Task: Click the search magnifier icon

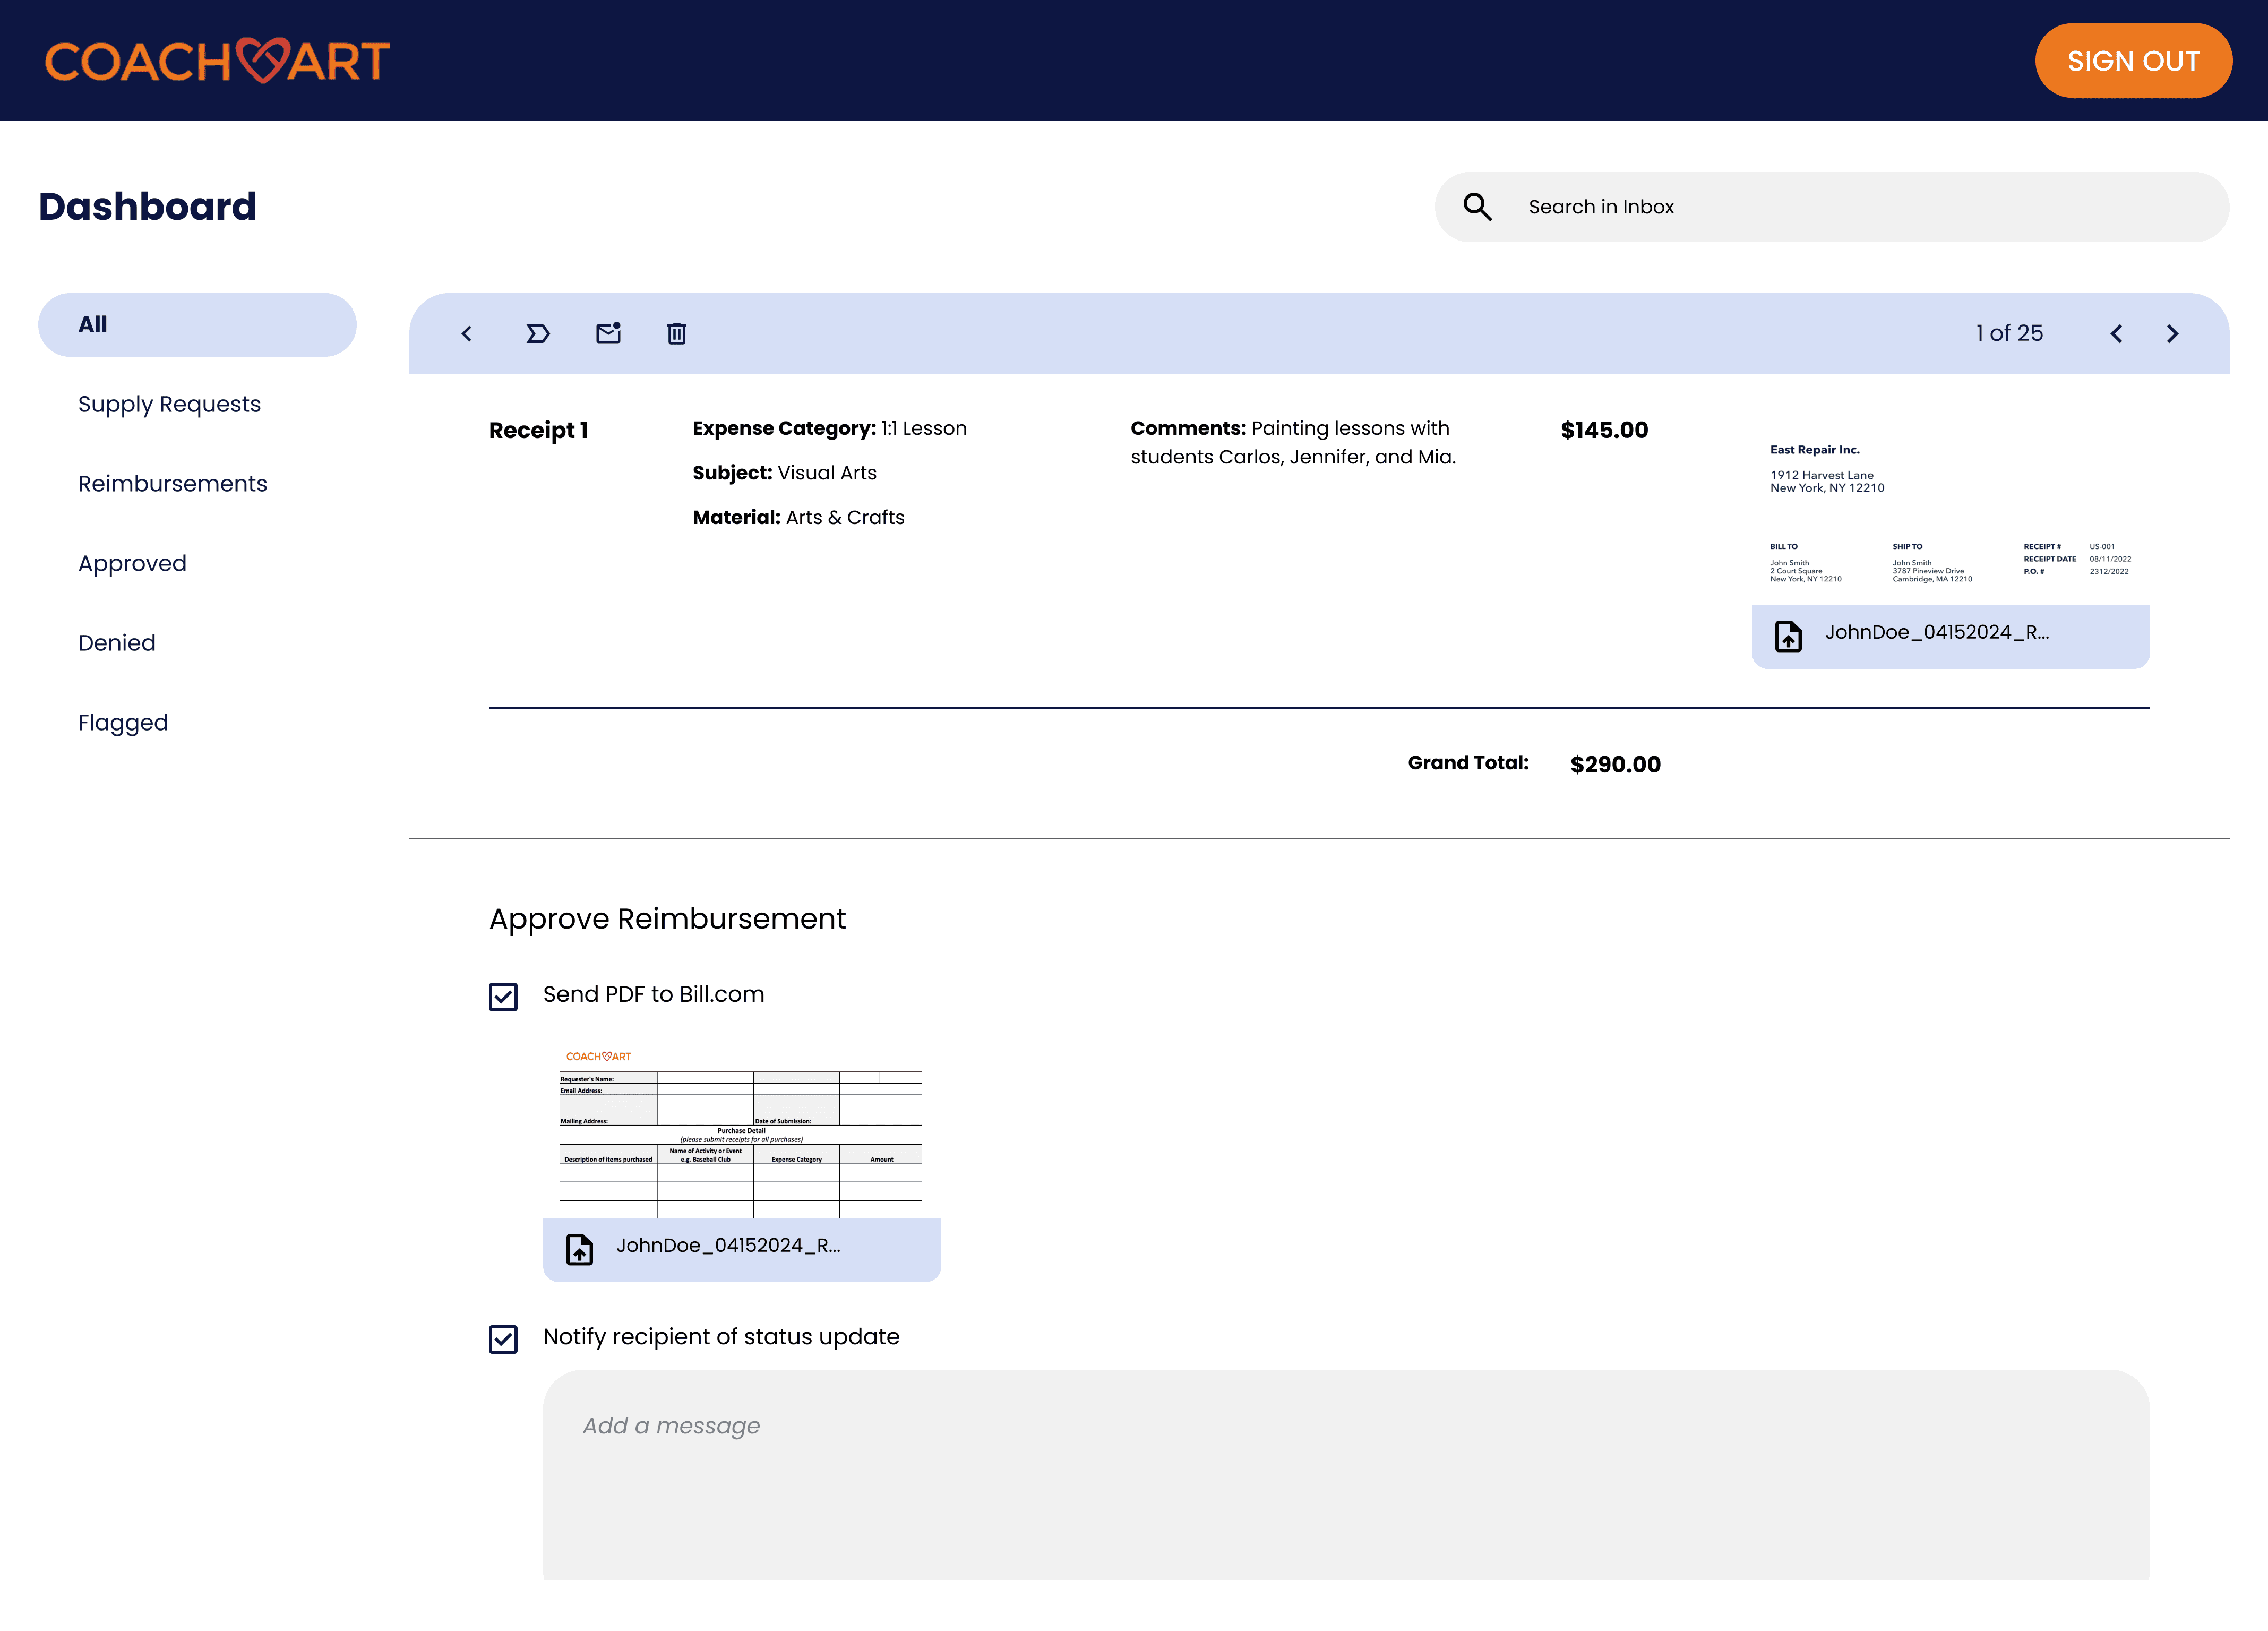Action: [1477, 207]
